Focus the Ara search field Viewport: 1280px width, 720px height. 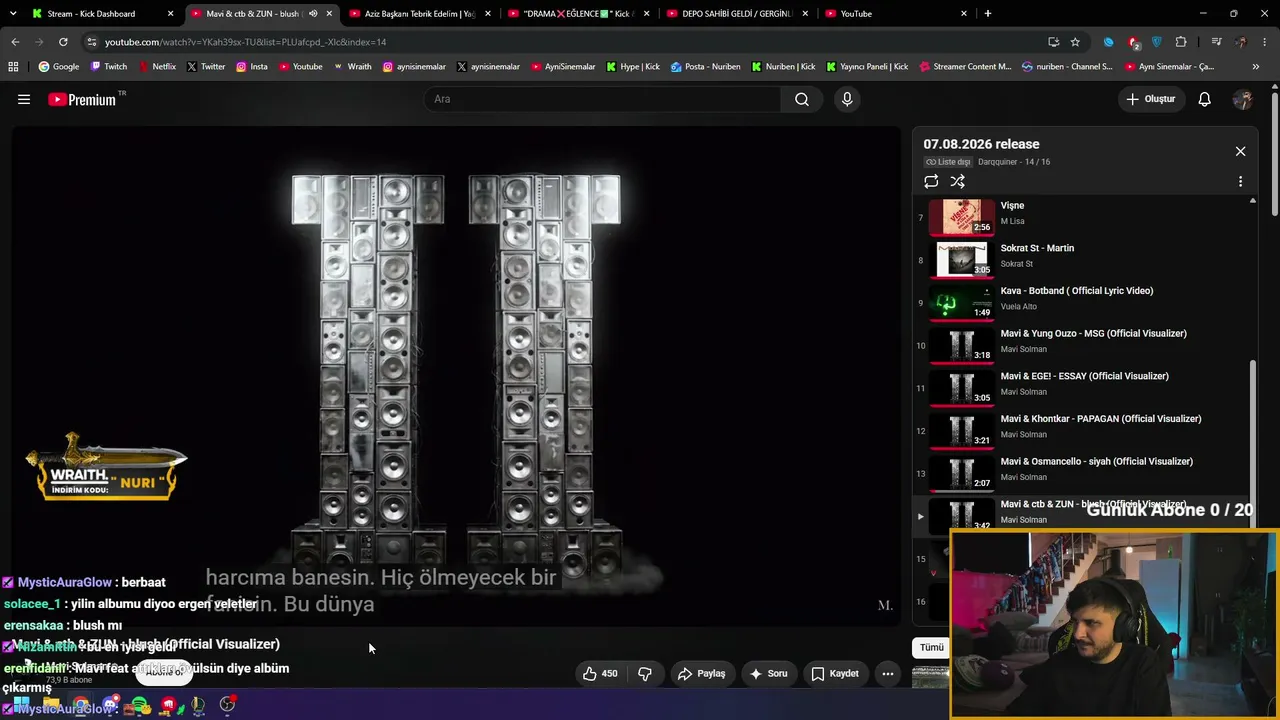(602, 99)
